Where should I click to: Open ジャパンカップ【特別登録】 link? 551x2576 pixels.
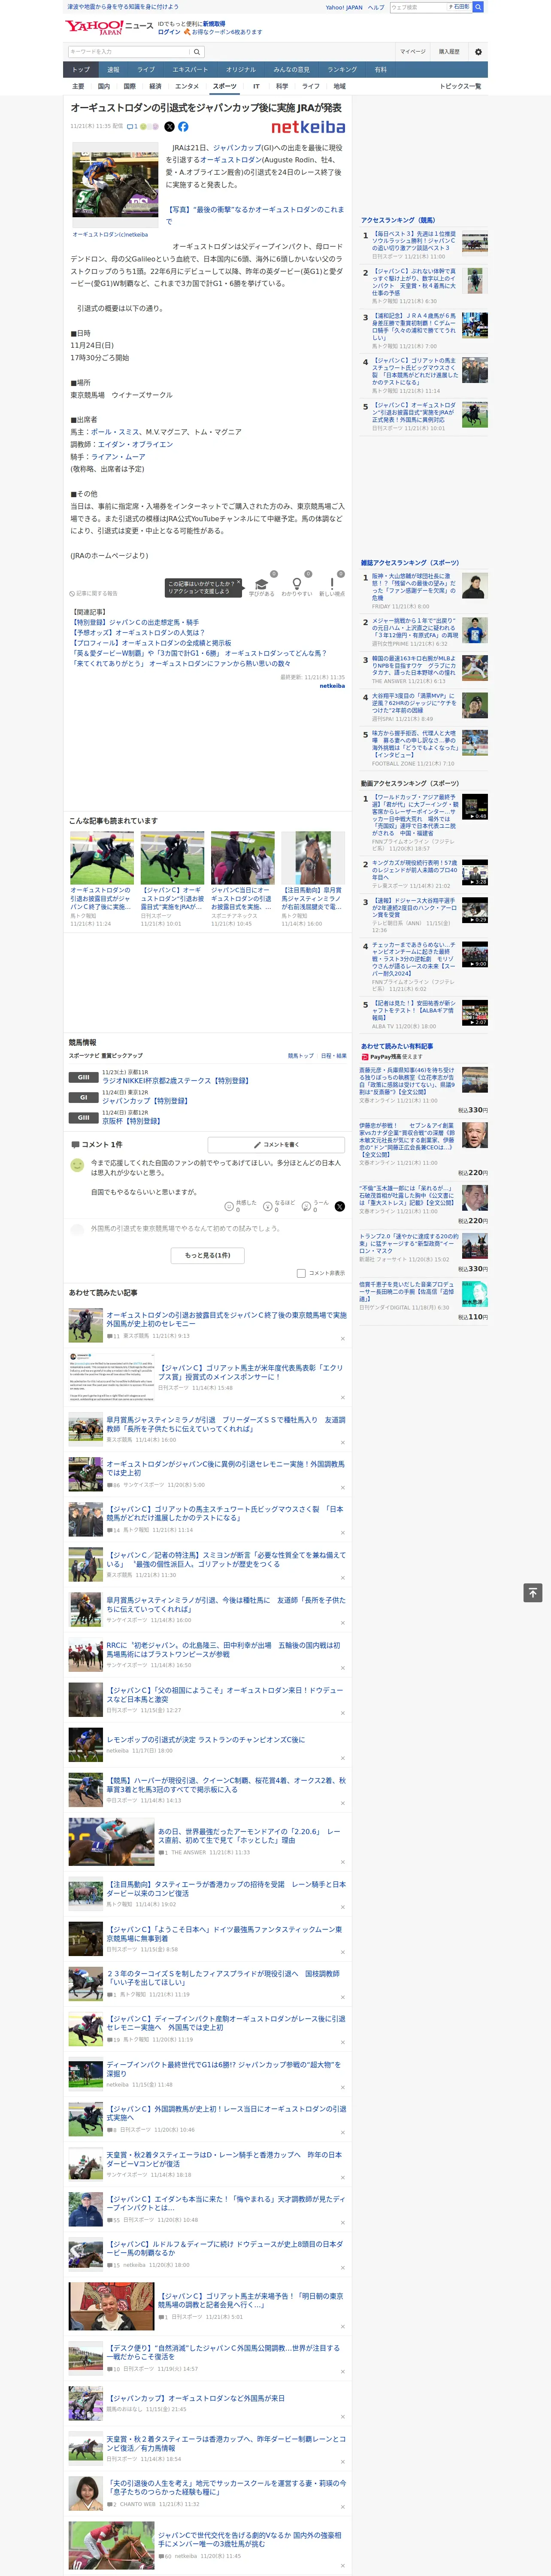145,1100
